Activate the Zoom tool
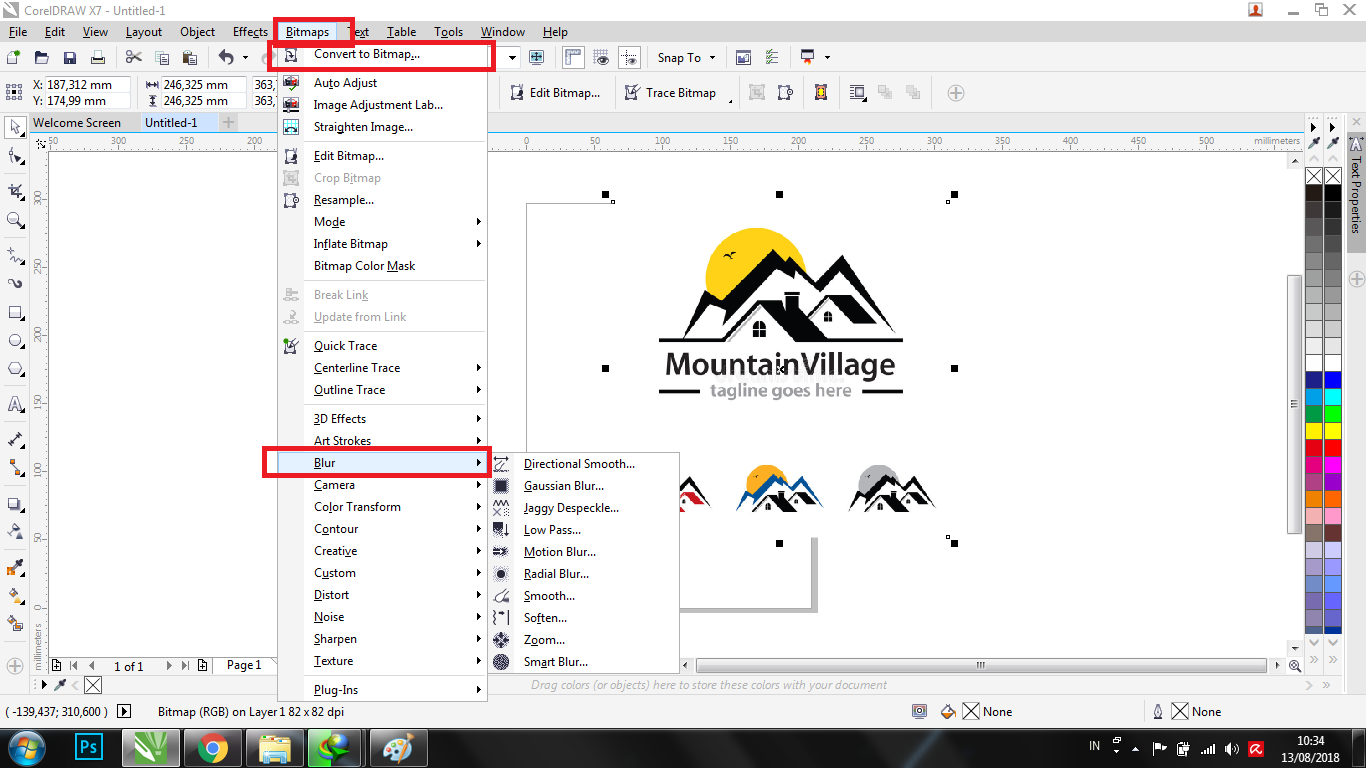Viewport: 1366px width, 768px height. pos(15,218)
